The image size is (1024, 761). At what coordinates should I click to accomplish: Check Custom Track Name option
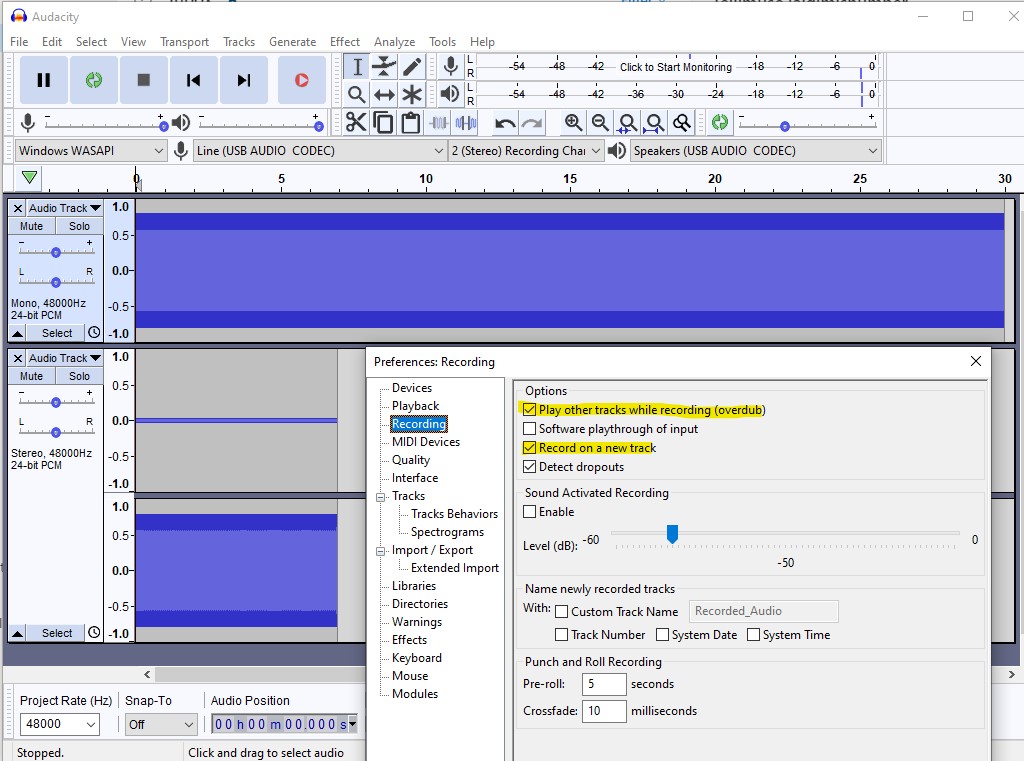point(561,611)
